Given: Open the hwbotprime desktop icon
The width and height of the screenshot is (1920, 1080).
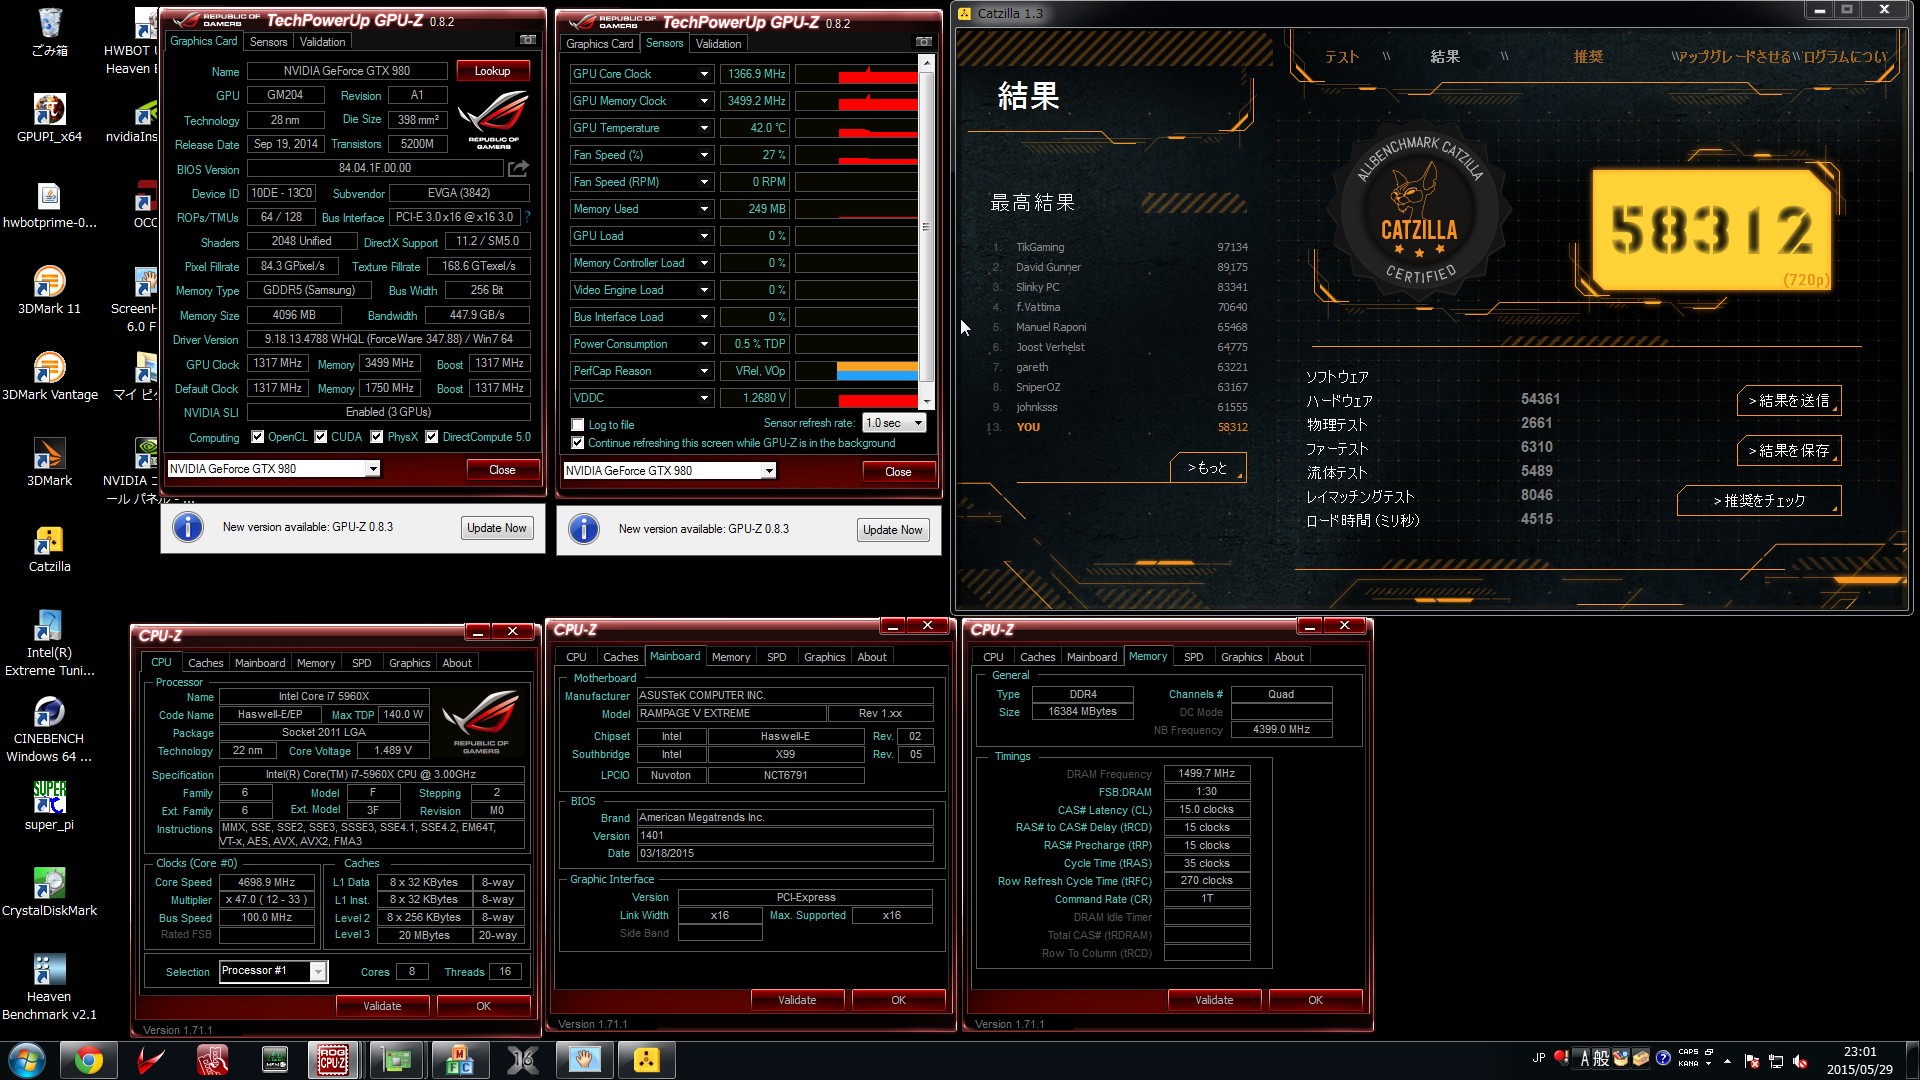Looking at the screenshot, I should (x=49, y=205).
